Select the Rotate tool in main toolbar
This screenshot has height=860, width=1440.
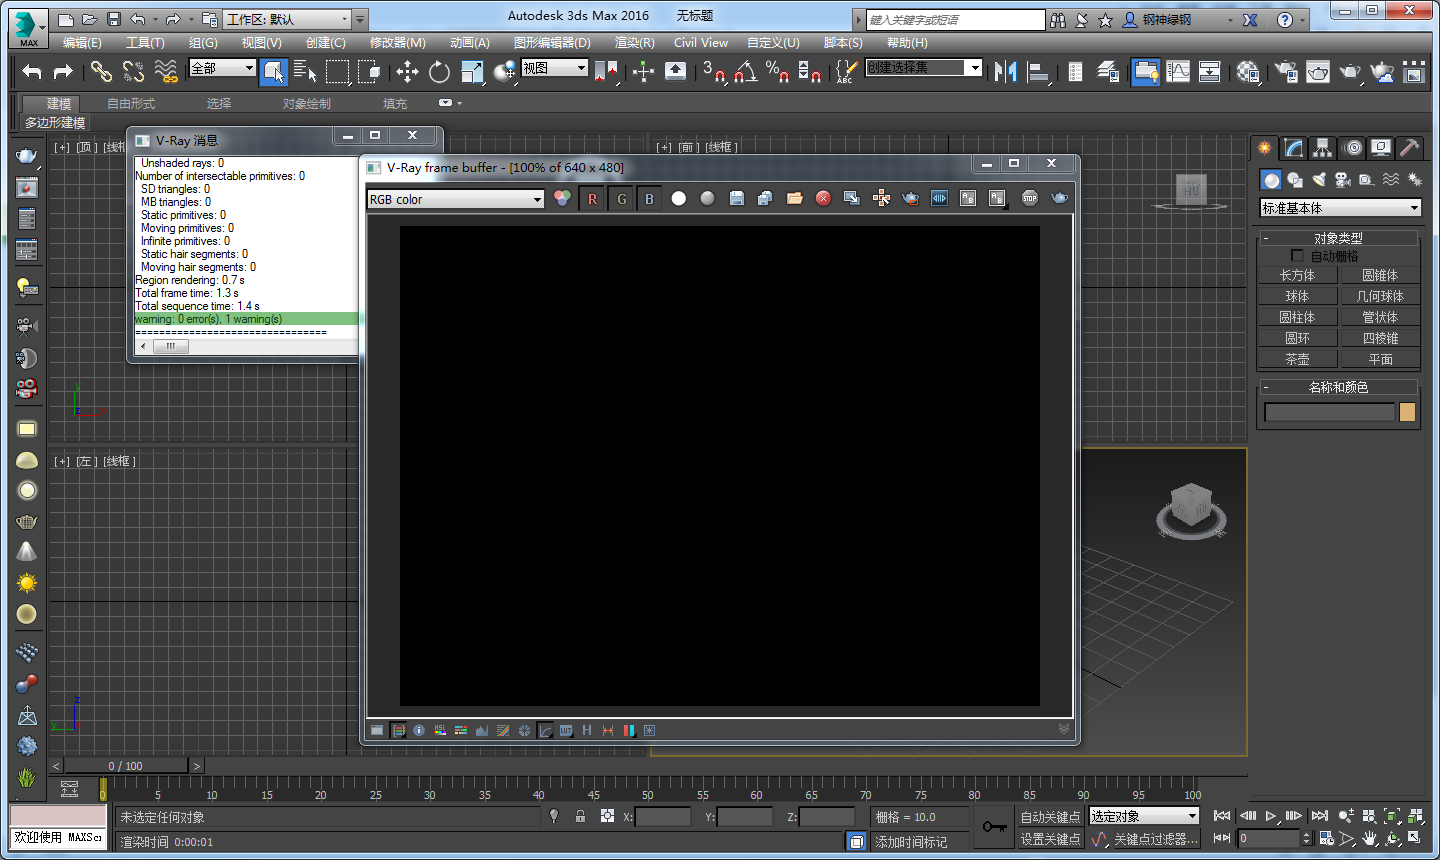[x=439, y=71]
